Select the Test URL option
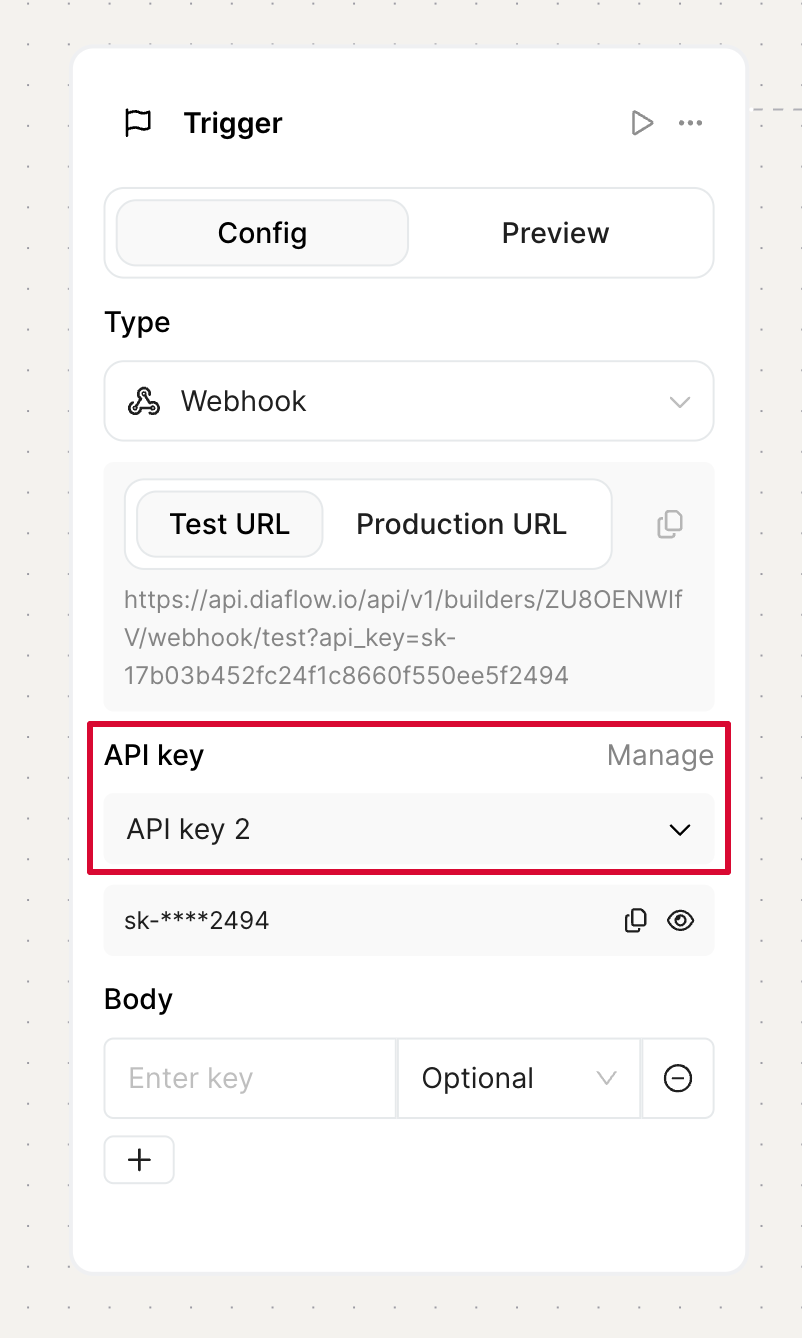 (230, 524)
